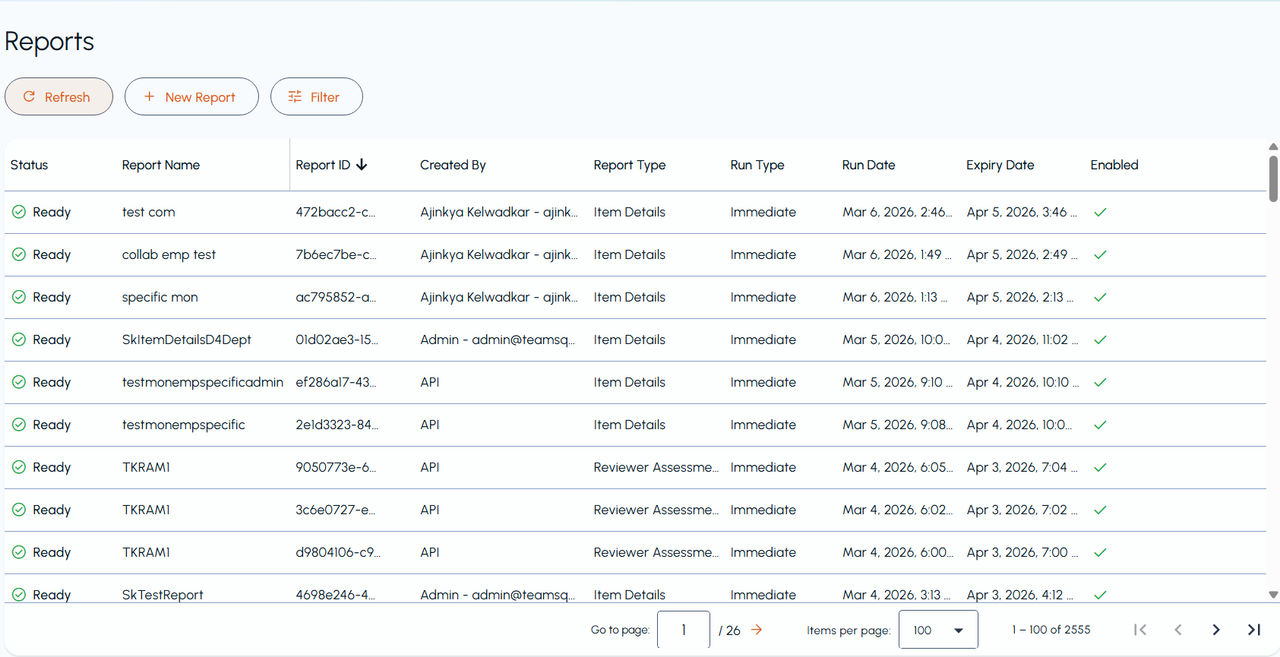Click the Run Type column header

tap(757, 165)
